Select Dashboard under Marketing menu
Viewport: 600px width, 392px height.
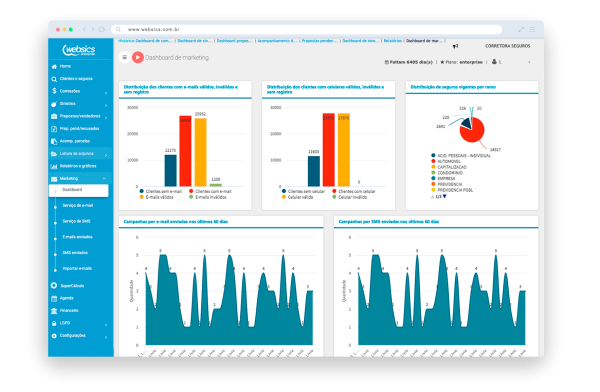78,190
